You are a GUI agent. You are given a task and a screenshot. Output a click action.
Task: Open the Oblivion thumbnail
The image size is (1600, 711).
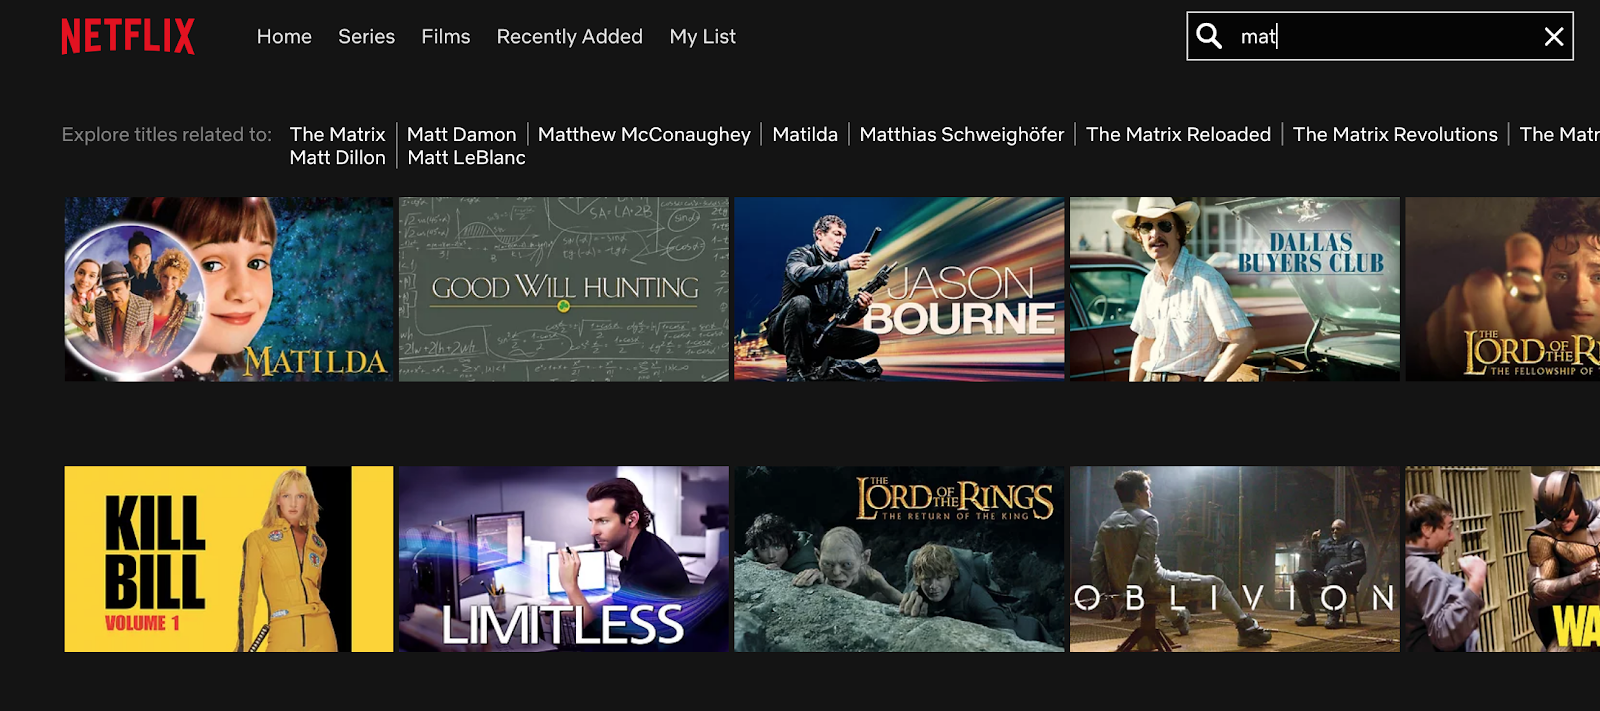pos(1235,559)
